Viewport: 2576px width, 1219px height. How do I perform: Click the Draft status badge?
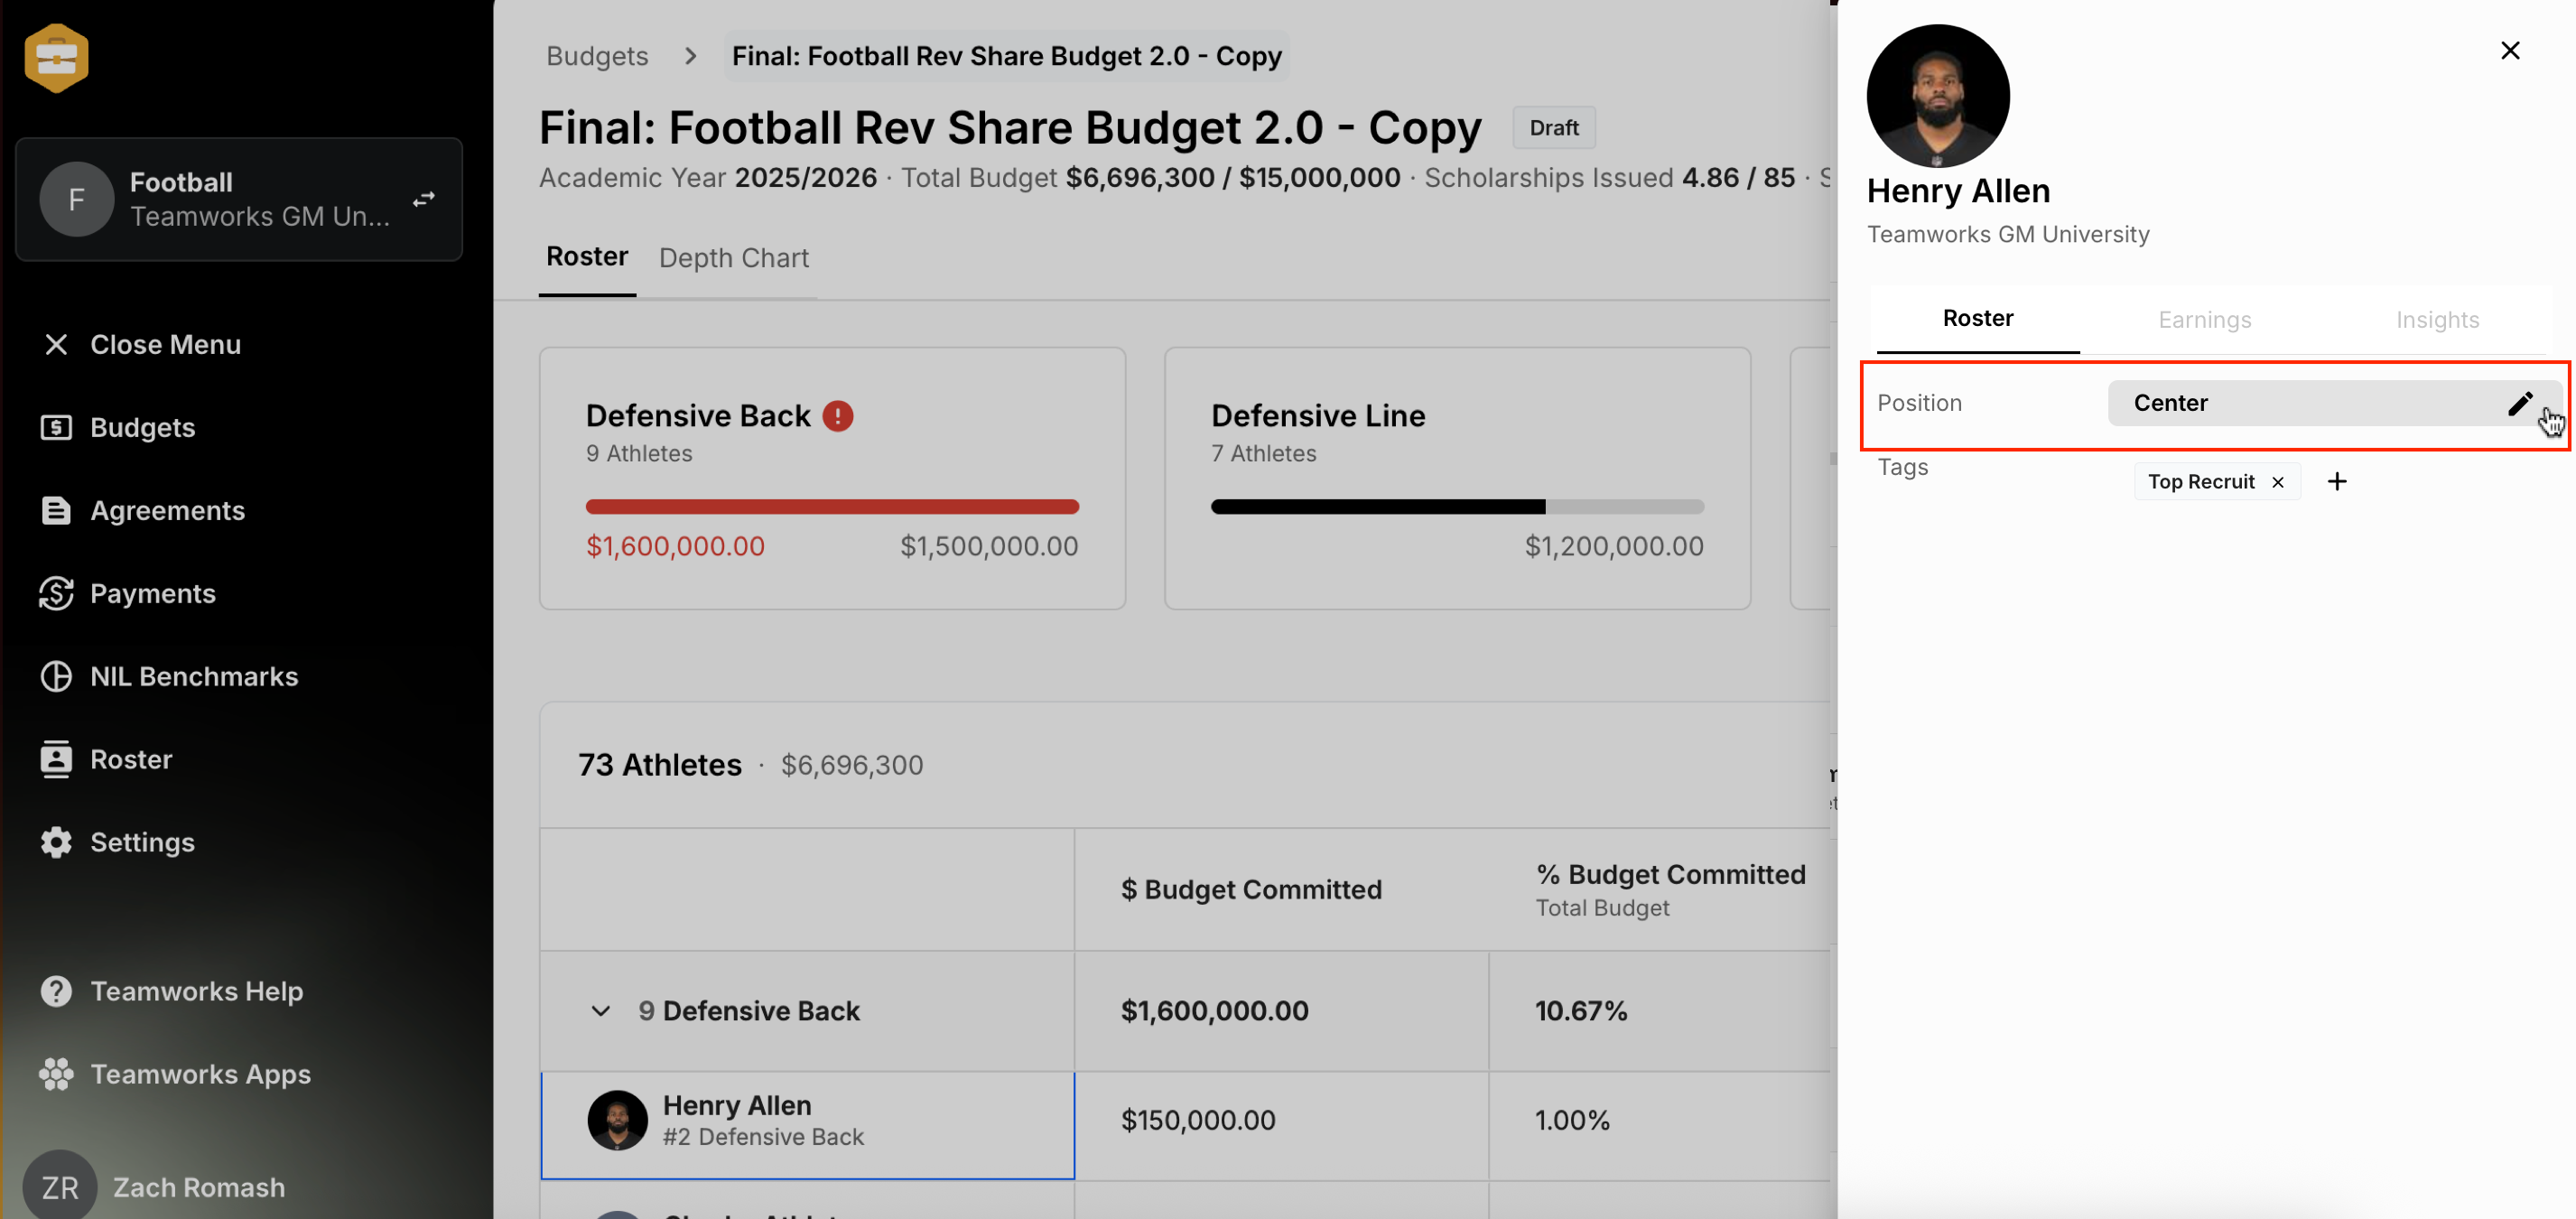[1554, 128]
